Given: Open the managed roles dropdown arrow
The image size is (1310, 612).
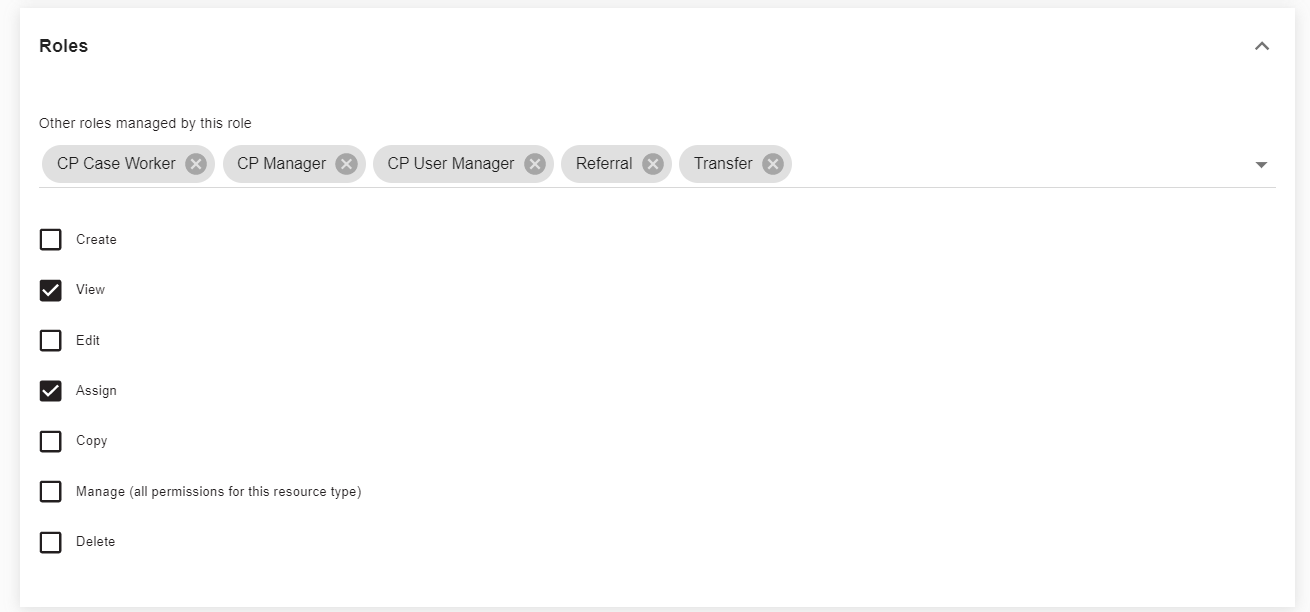Looking at the screenshot, I should click(x=1261, y=165).
